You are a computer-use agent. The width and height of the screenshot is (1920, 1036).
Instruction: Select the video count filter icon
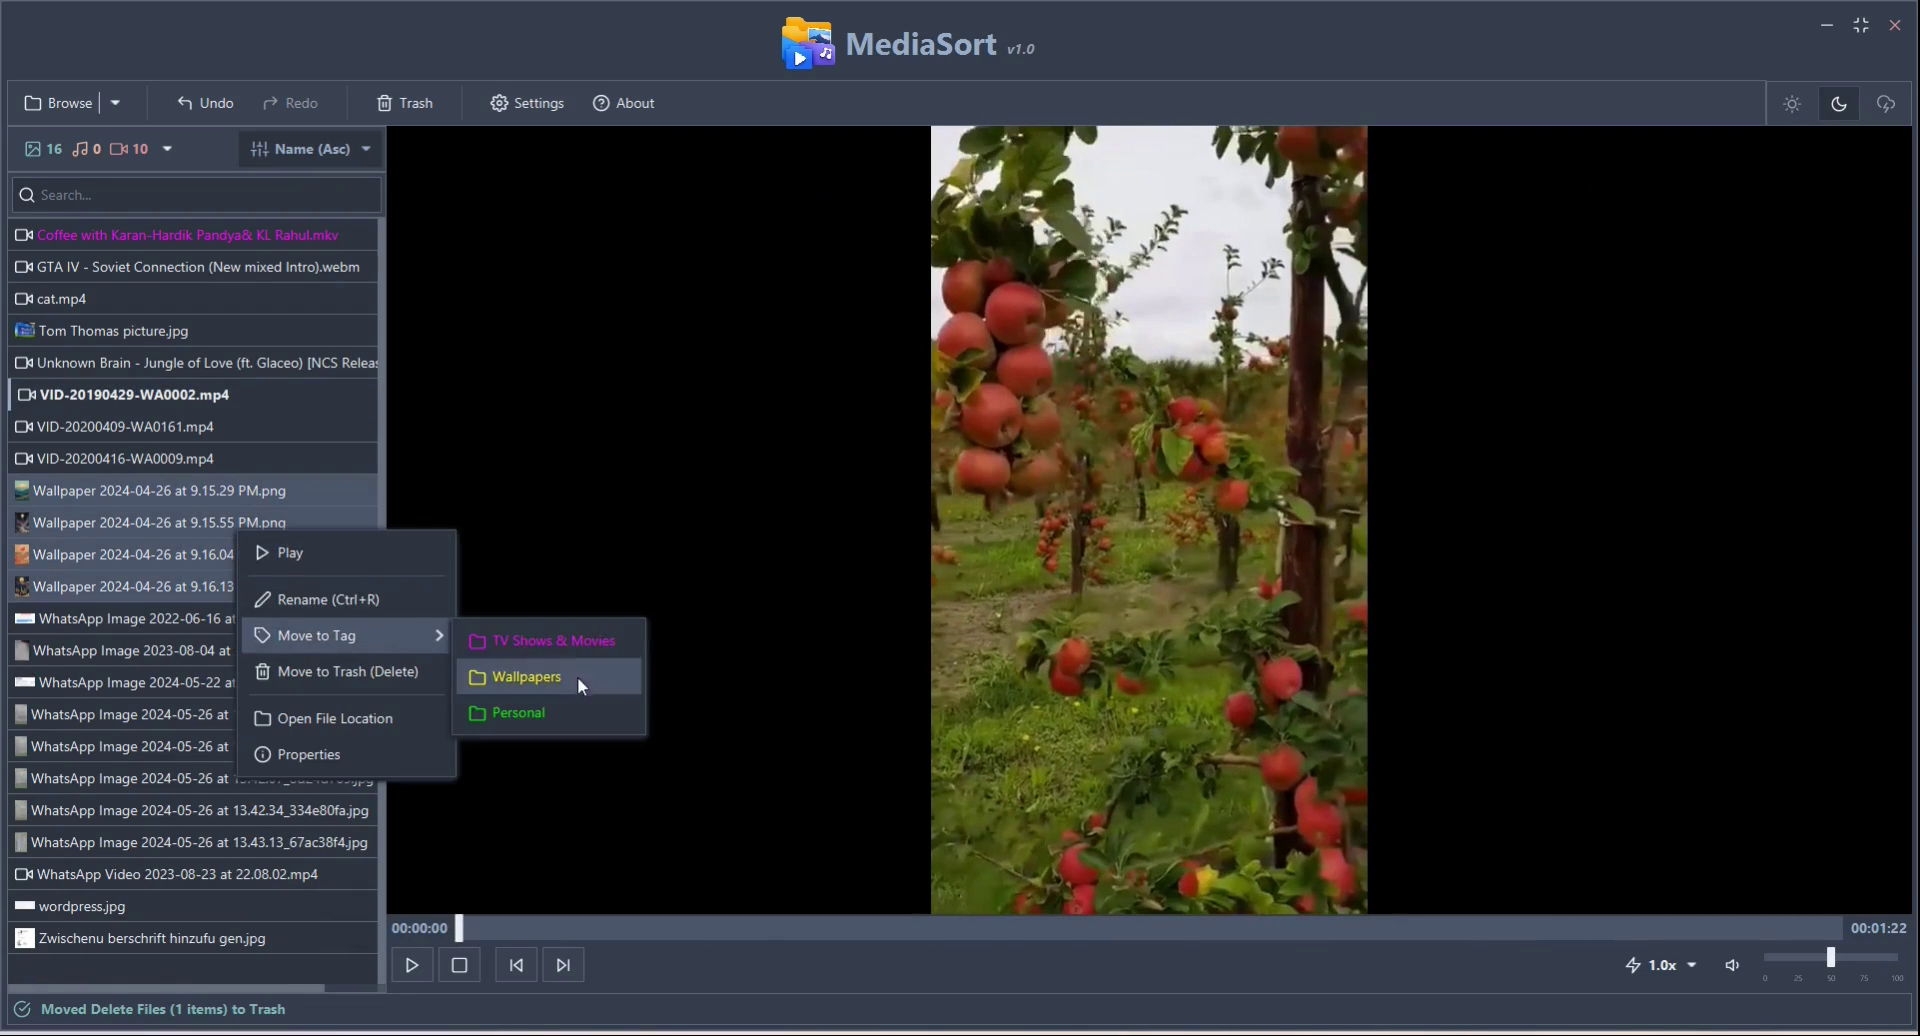(x=120, y=149)
